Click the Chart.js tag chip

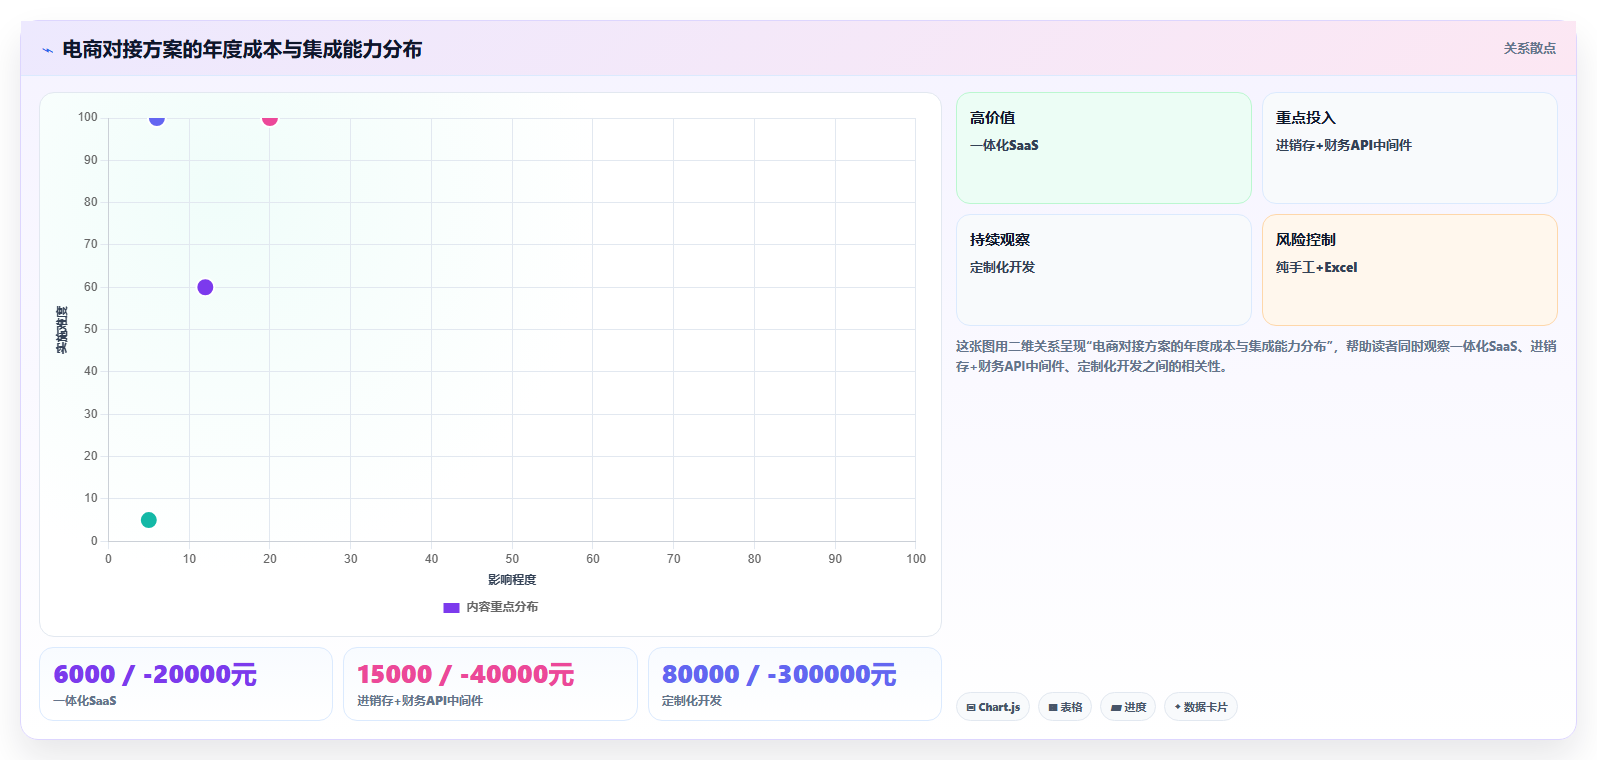pos(993,707)
